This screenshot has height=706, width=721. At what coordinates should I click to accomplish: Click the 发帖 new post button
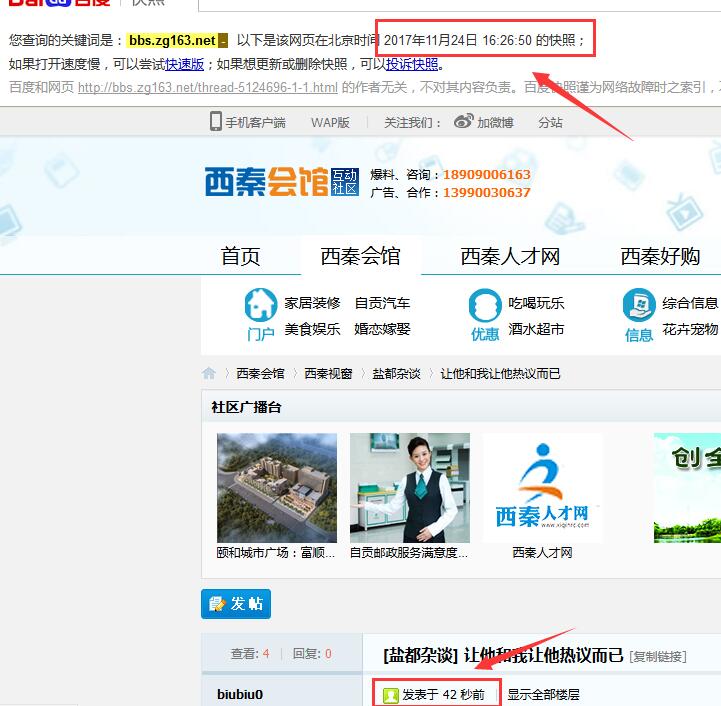coord(236,603)
